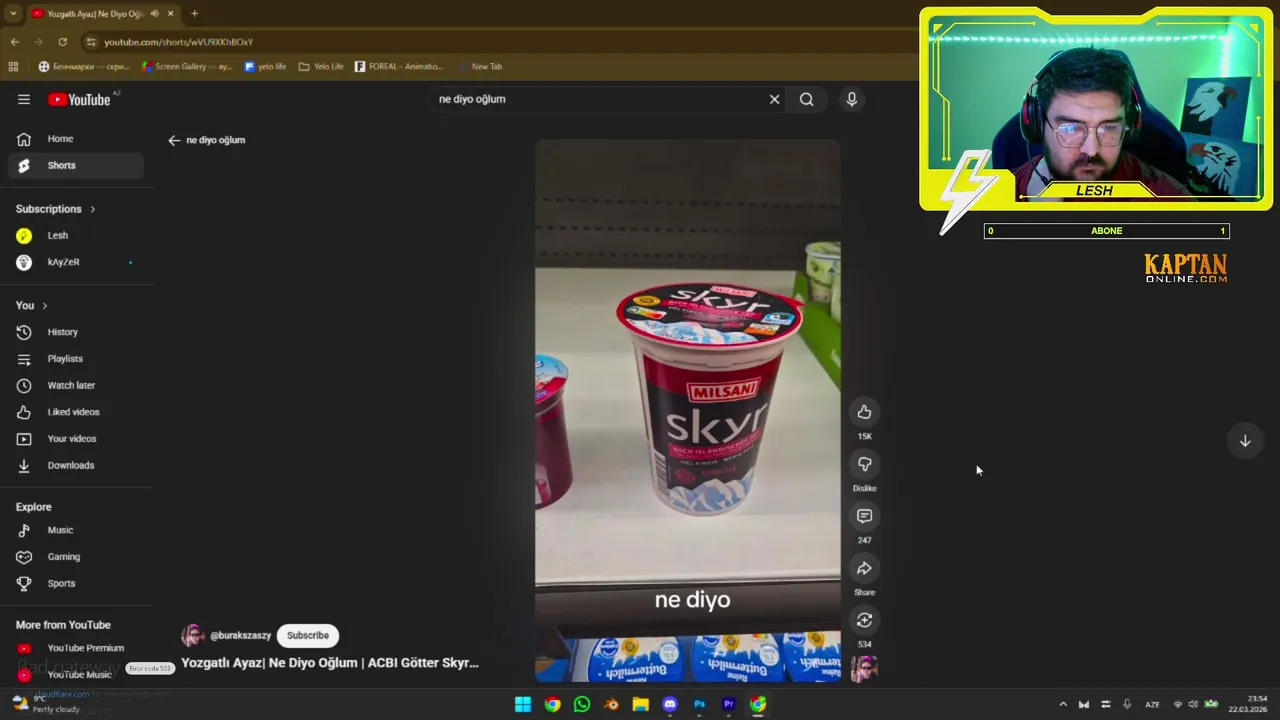Screen dimensions: 1280x720
Task: Click the AZE keyboard language indicator
Action: coord(1152,704)
